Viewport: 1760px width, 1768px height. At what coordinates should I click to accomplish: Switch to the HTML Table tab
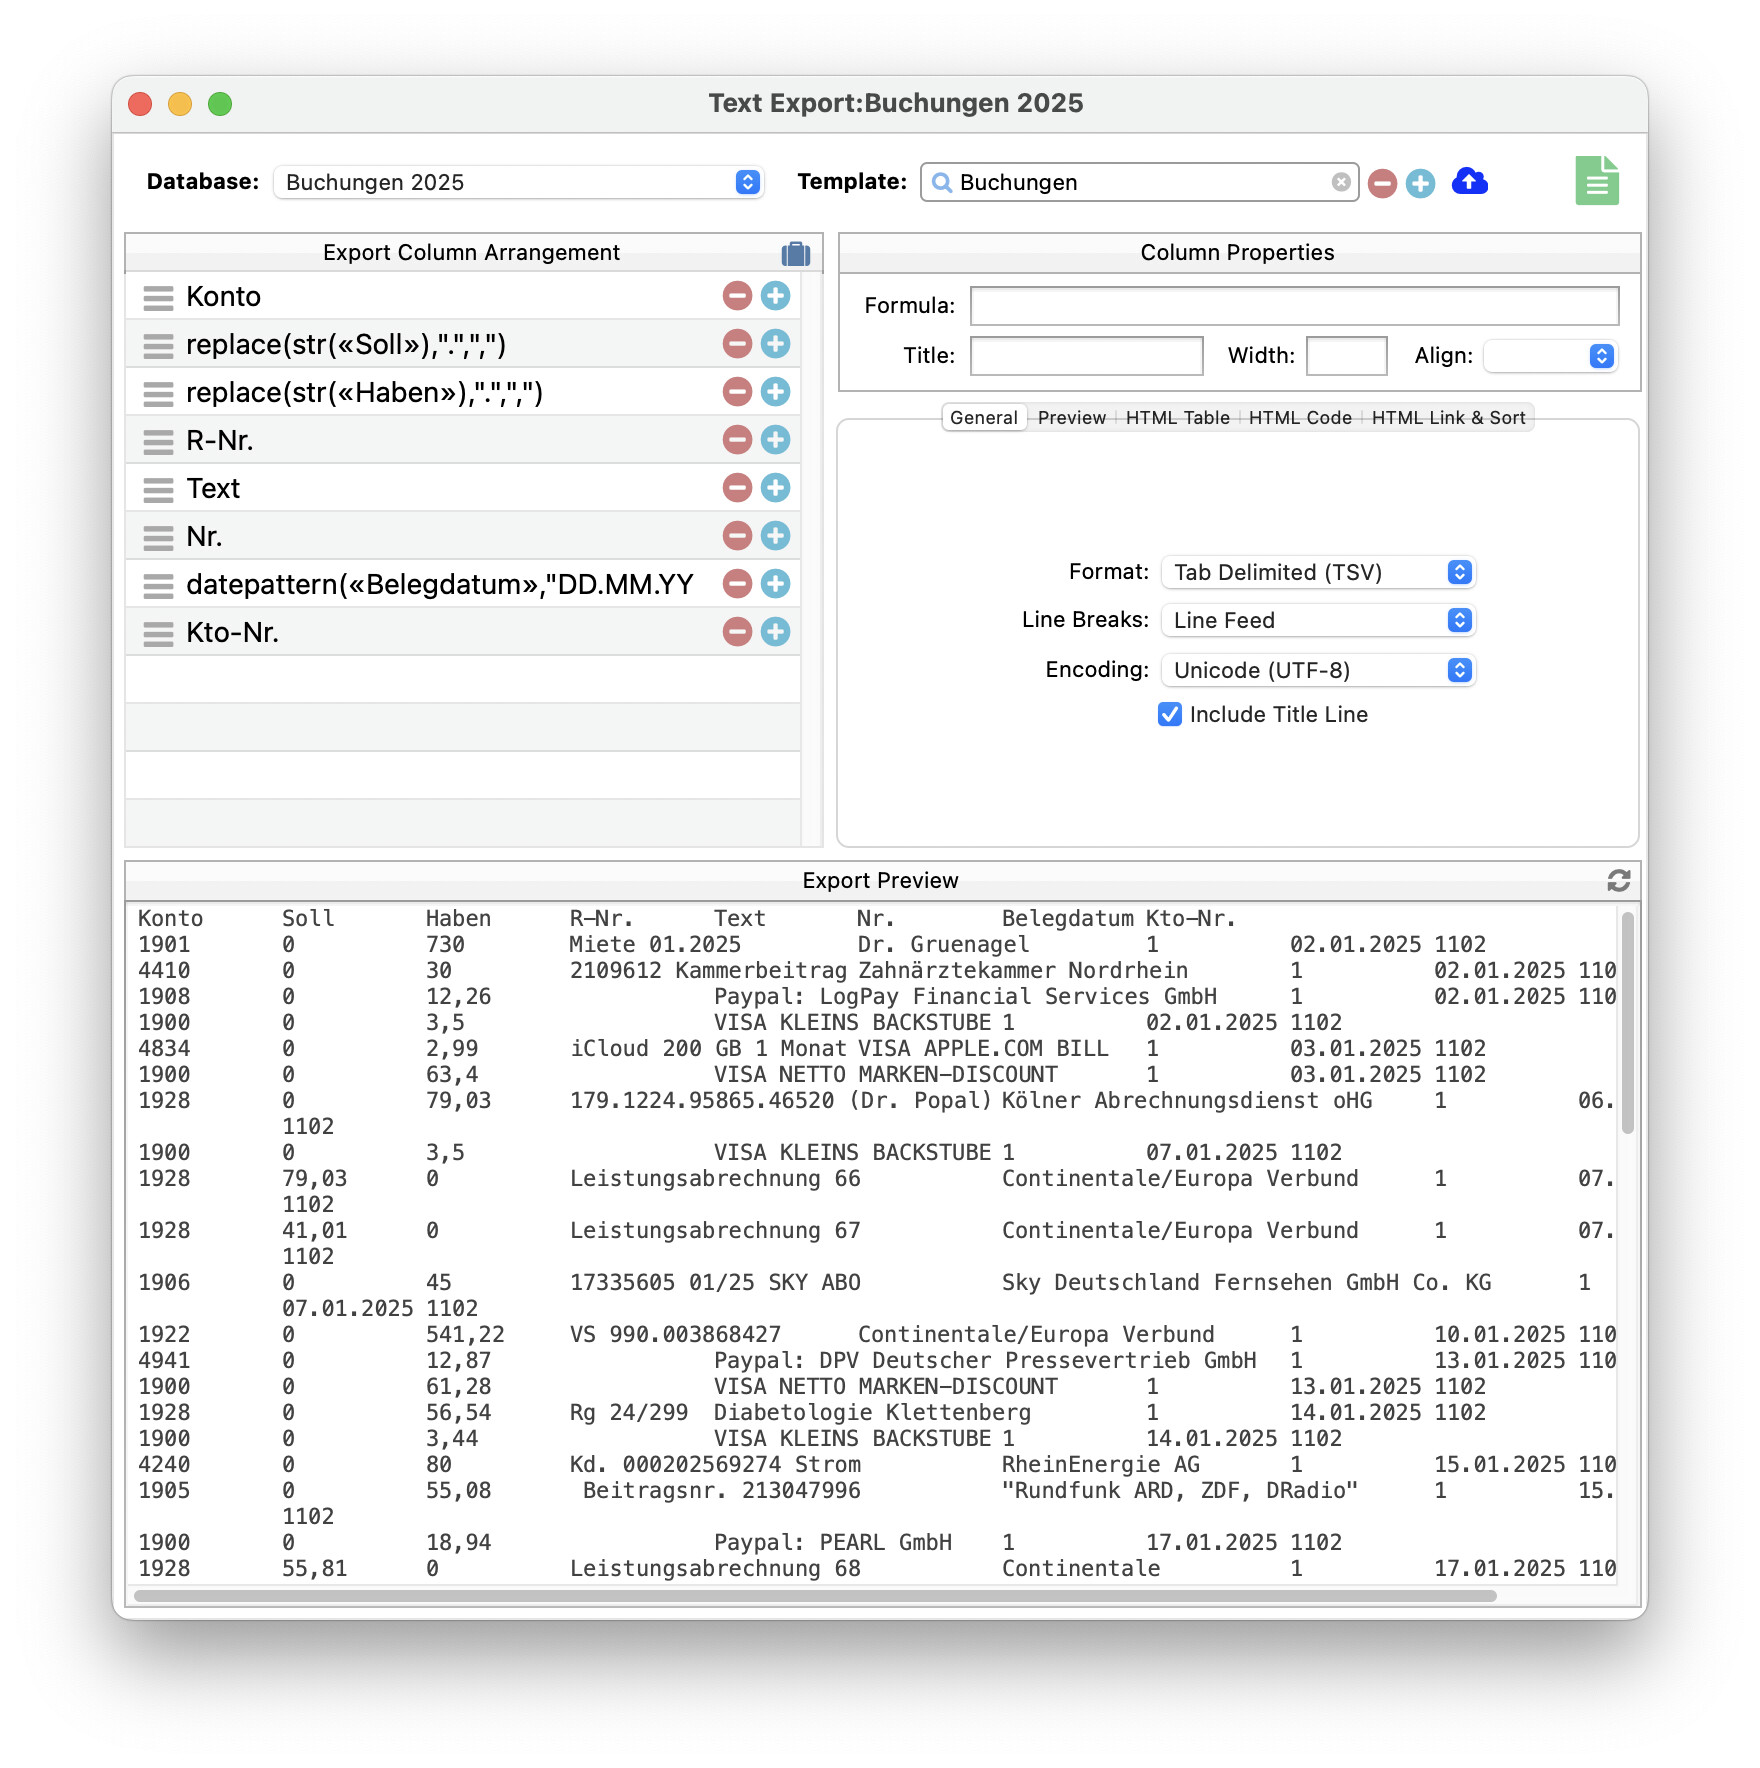coord(1177,418)
